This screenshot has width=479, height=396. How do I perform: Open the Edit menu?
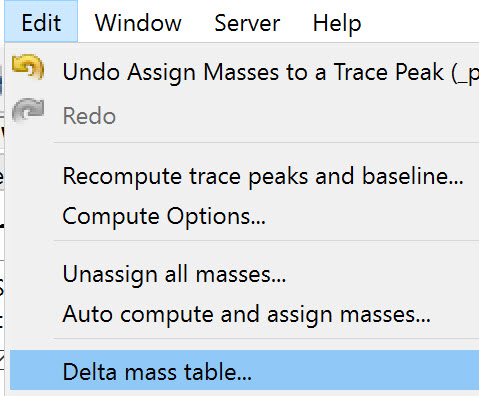click(x=41, y=22)
